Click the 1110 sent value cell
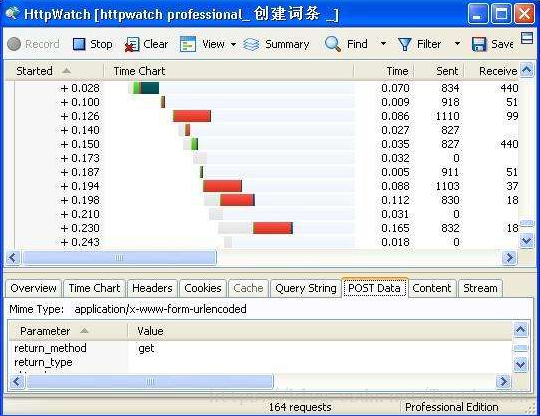This screenshot has width=540, height=416. point(447,116)
